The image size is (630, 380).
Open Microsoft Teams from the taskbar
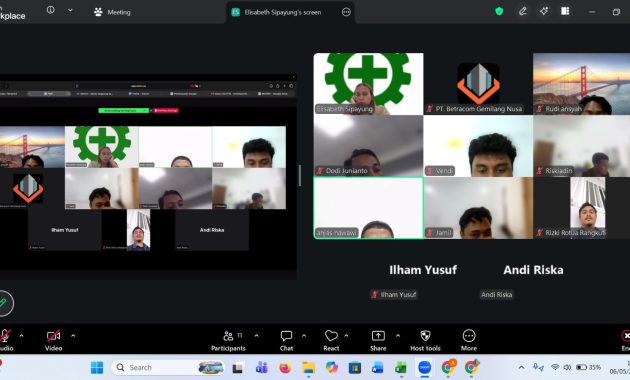[262, 368]
